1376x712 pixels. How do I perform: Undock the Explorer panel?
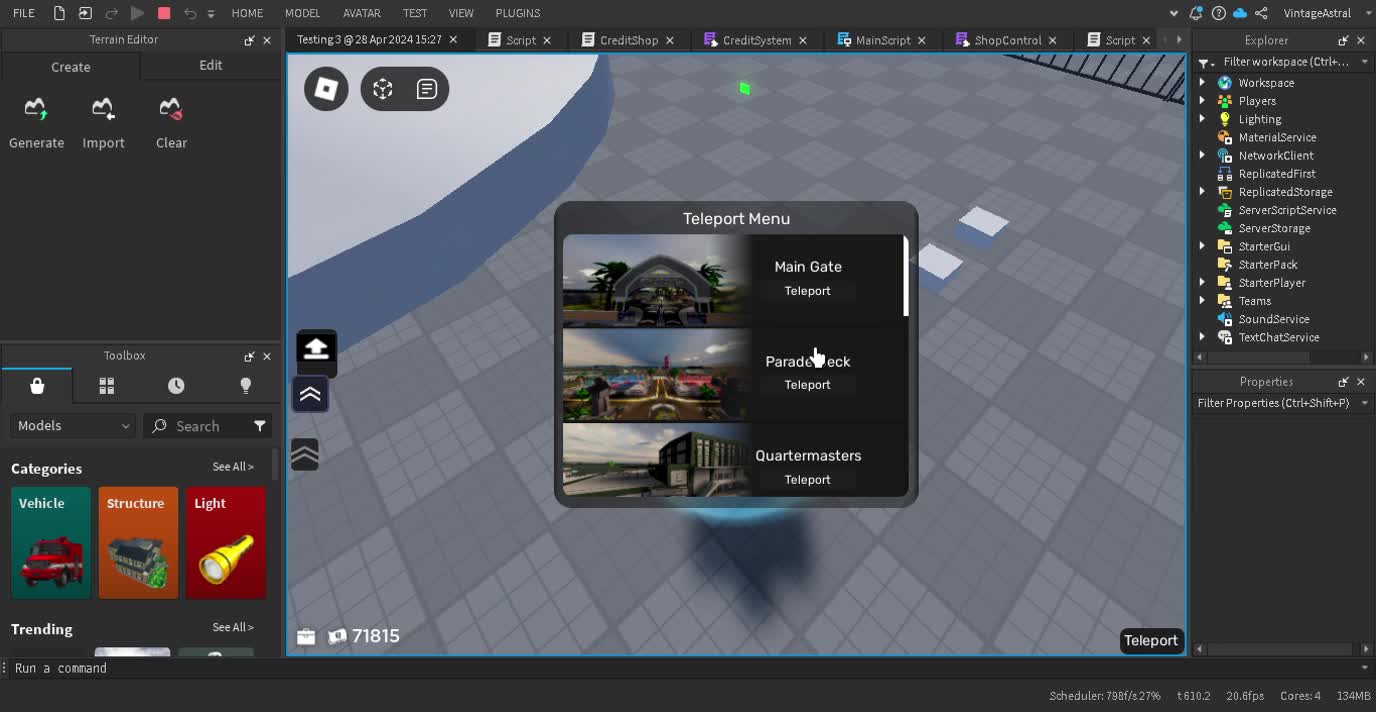pos(1343,40)
